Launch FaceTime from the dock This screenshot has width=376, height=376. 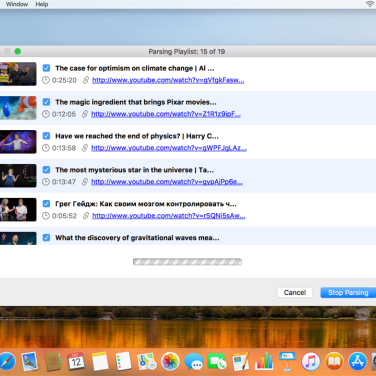tap(217, 362)
